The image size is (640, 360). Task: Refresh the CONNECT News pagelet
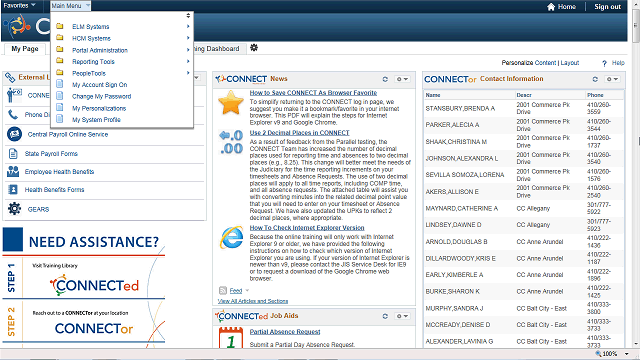pos(385,79)
